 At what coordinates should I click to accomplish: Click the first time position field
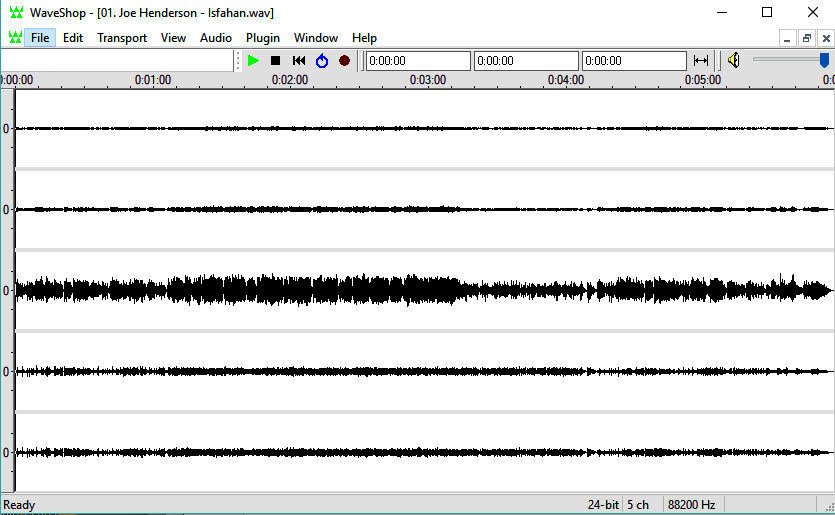pos(419,61)
